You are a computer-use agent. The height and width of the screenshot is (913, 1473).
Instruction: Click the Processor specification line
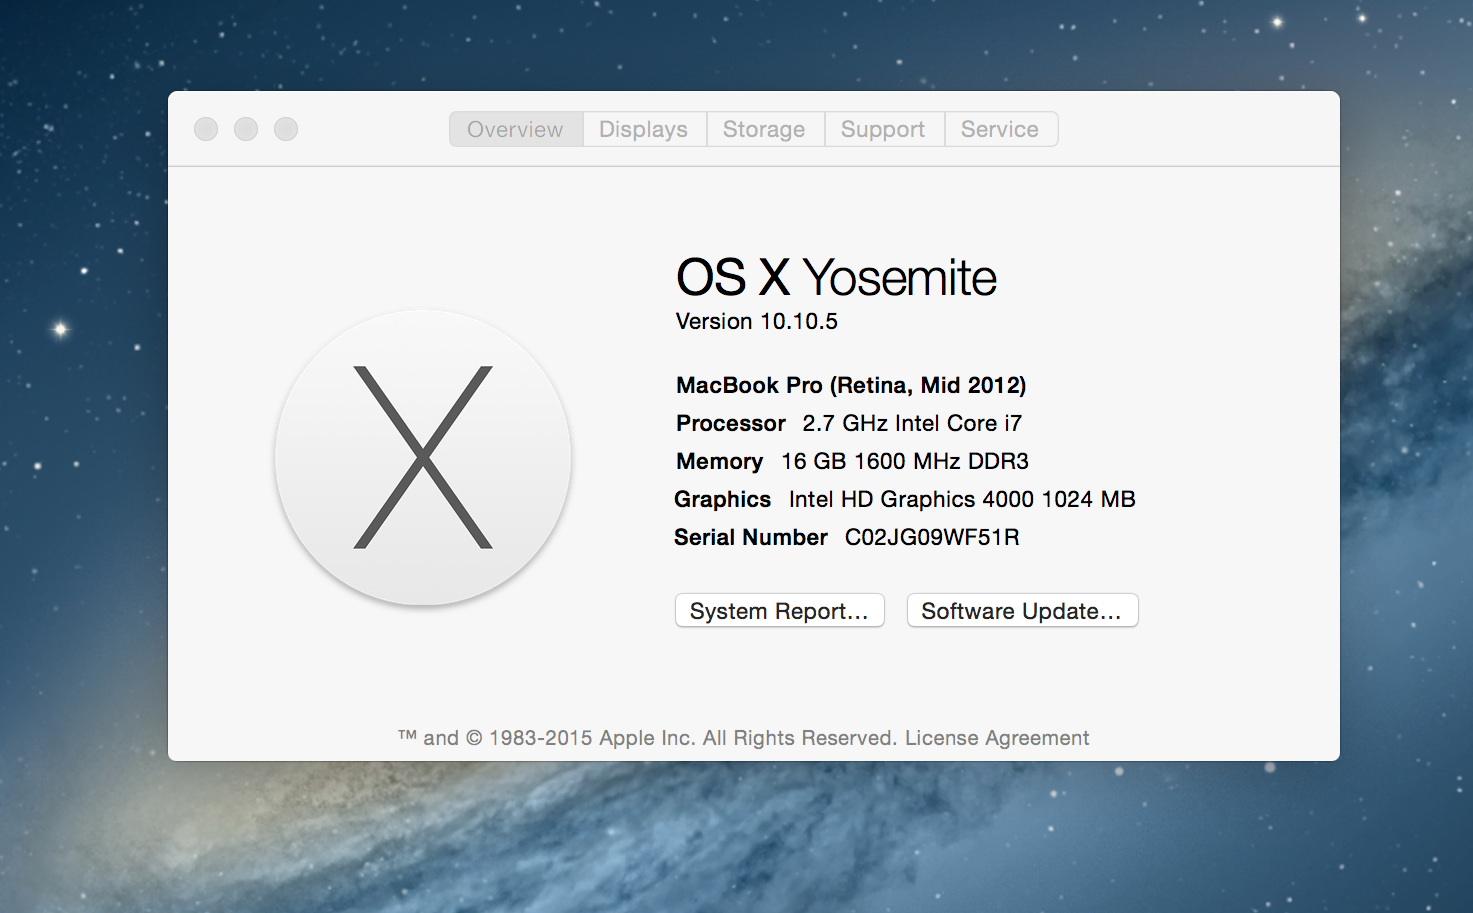848,423
